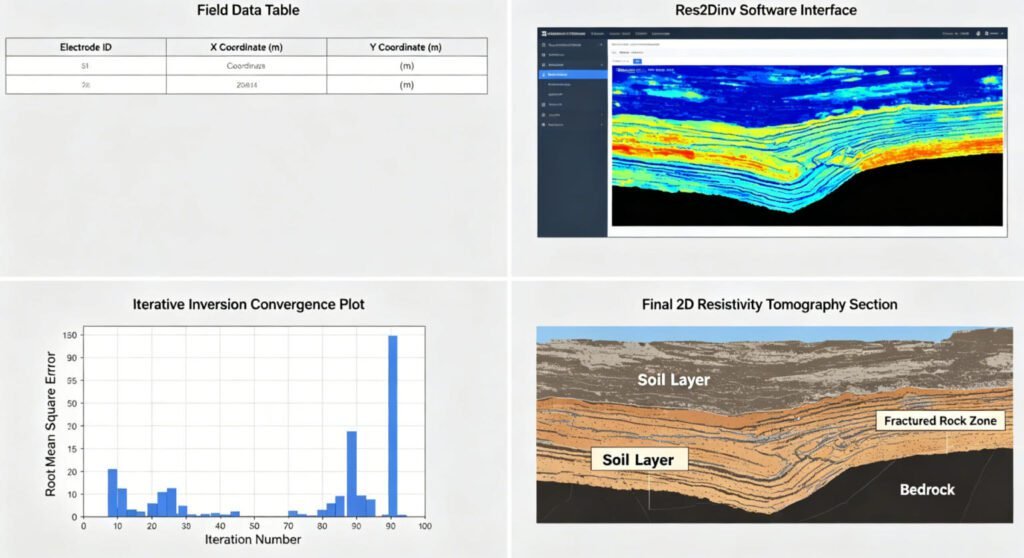This screenshot has width=1024, height=558.
Task: Click the Res2Dinv logo icon in top bar
Action: 544,33
